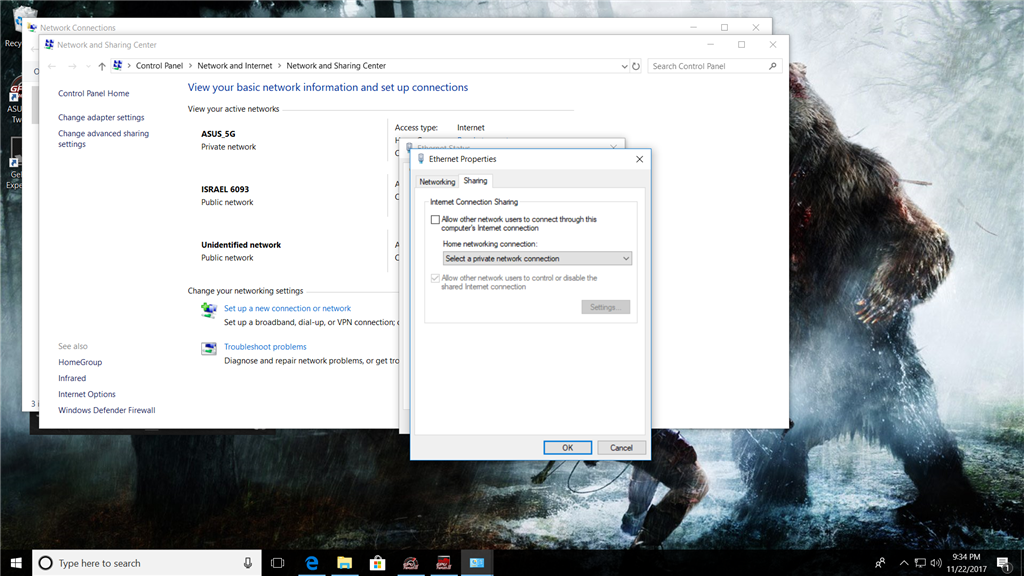Refresh the Network and Sharing Center view
This screenshot has width=1024, height=576.
pyautogui.click(x=635, y=66)
